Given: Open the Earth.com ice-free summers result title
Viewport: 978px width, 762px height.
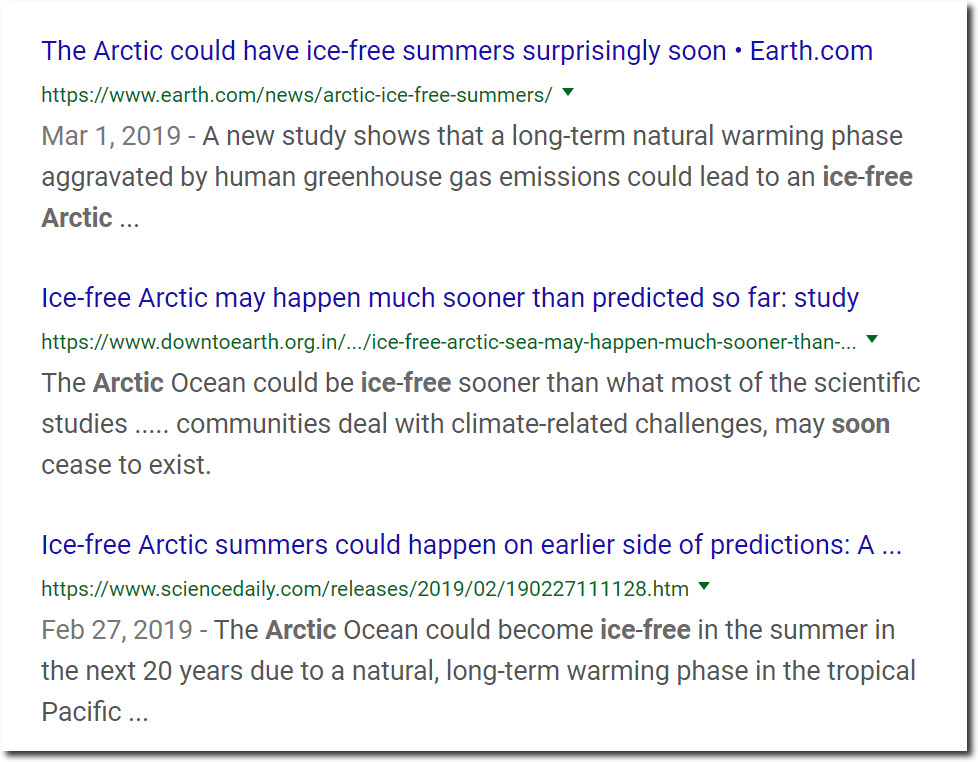Looking at the screenshot, I should click(x=457, y=51).
